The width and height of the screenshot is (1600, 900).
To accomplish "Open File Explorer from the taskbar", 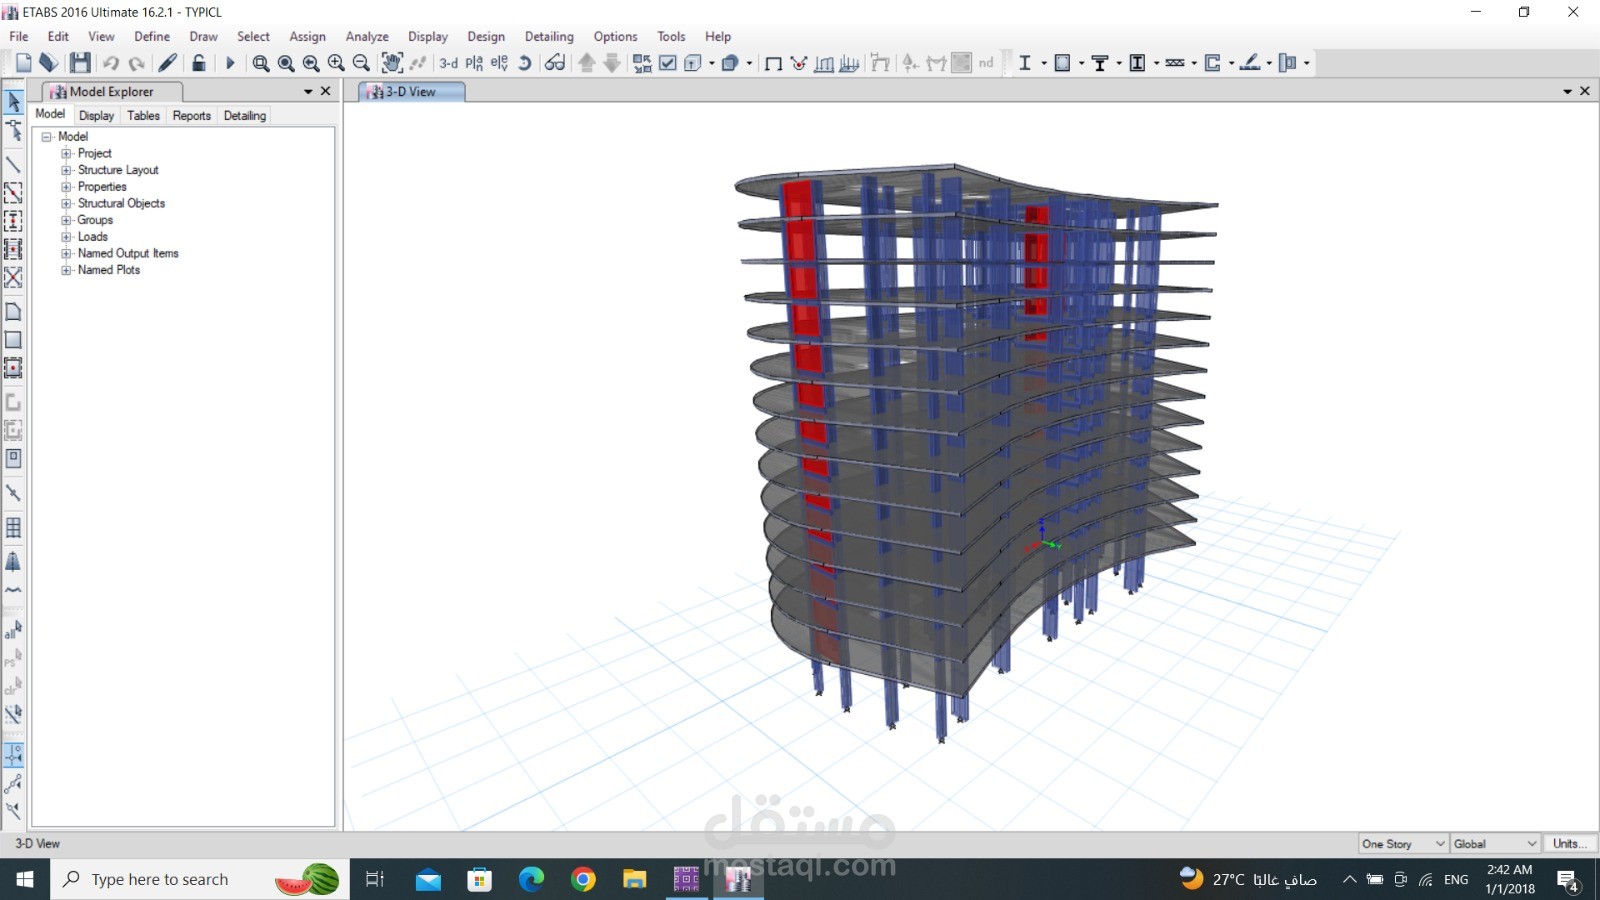I will pos(635,879).
